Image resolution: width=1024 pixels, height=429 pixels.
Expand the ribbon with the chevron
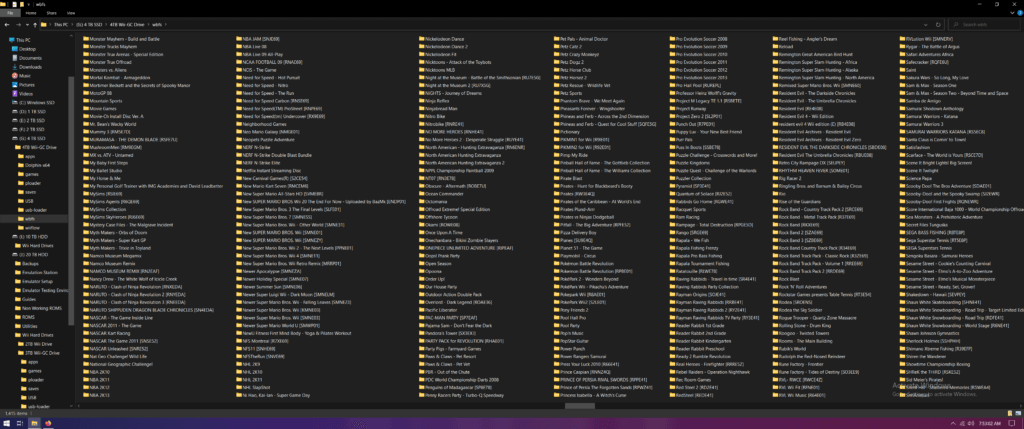tap(1011, 12)
